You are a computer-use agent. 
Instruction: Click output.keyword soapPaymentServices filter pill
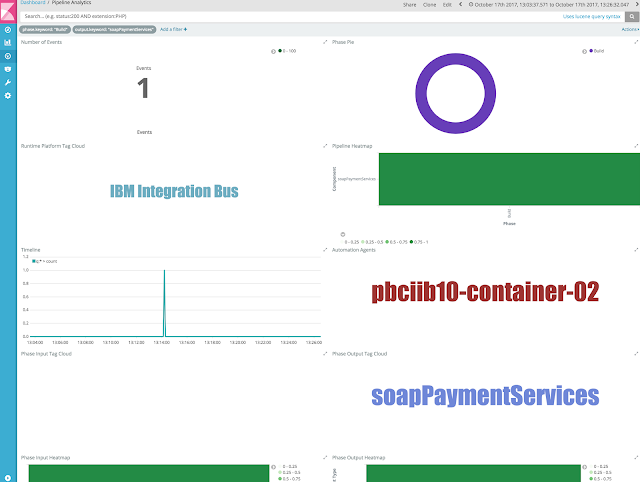tap(114, 29)
